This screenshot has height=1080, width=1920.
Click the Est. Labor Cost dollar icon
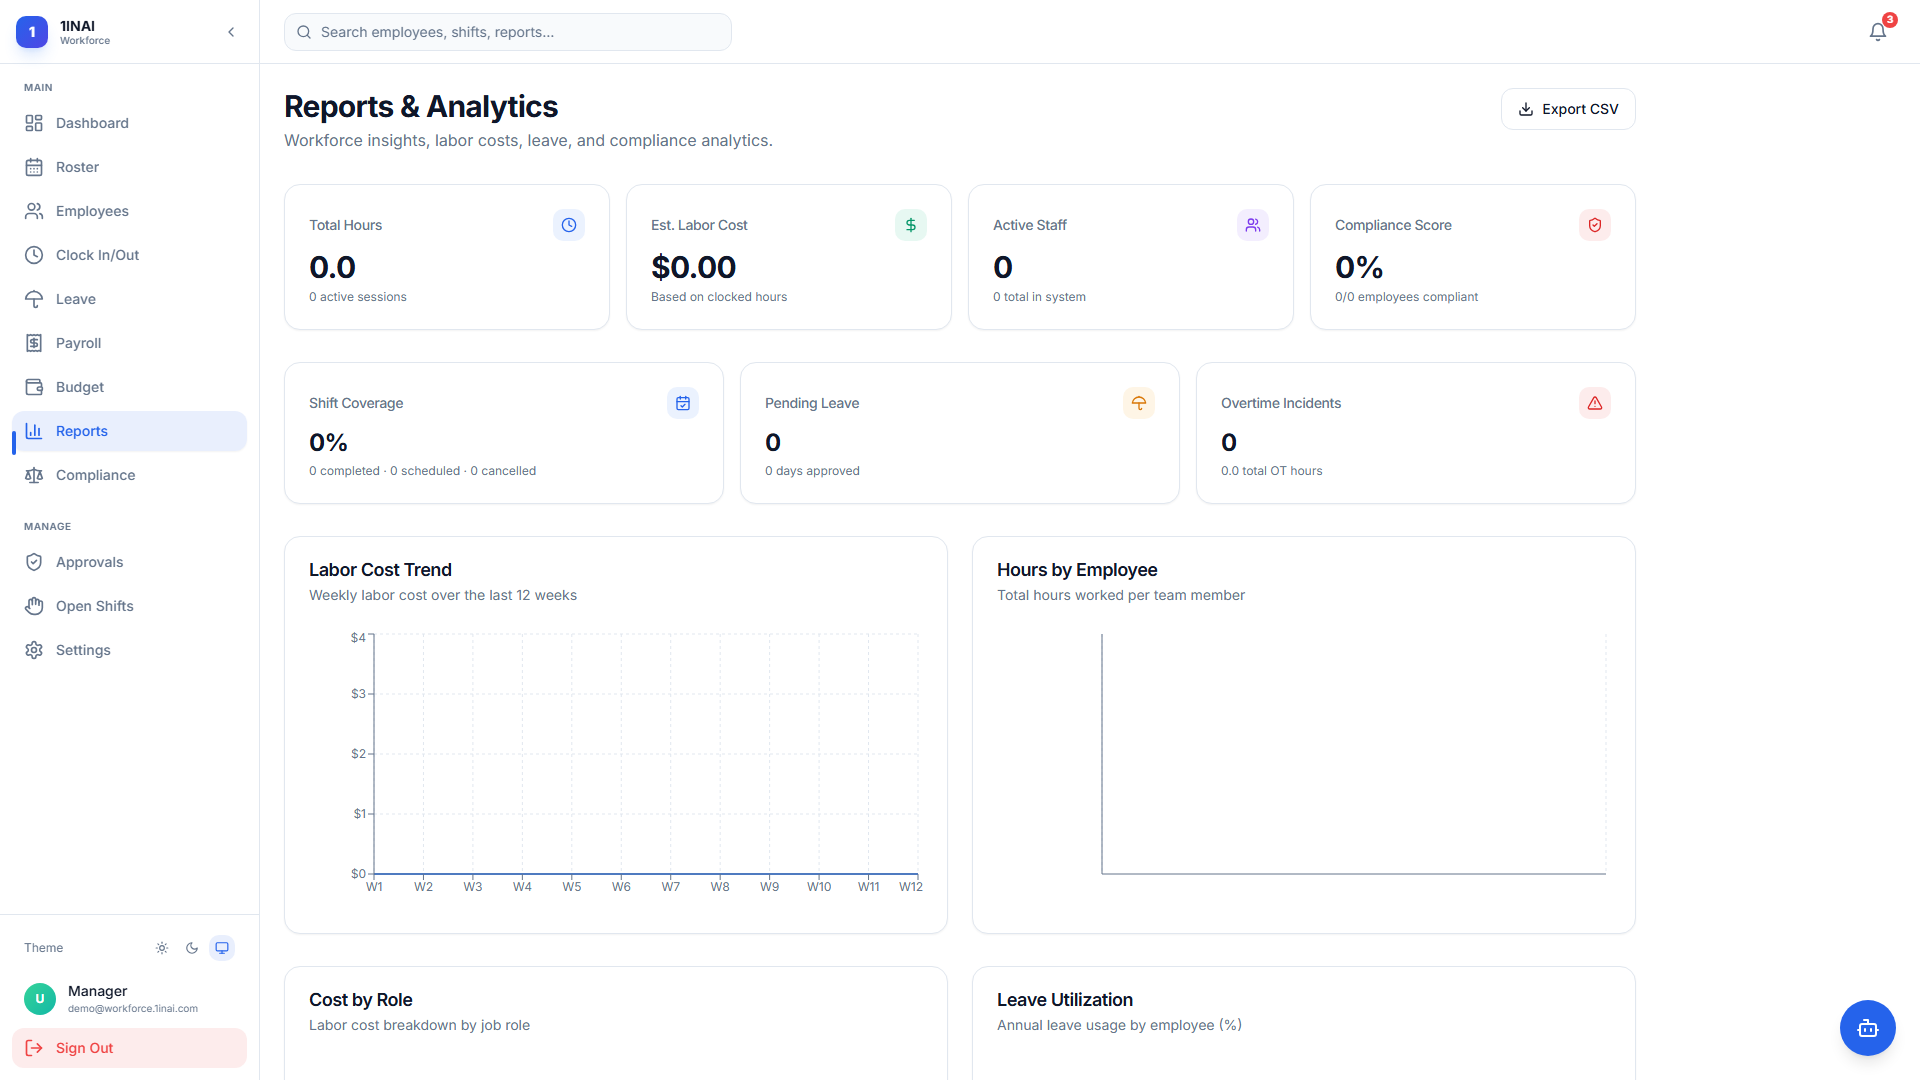[x=911, y=225]
